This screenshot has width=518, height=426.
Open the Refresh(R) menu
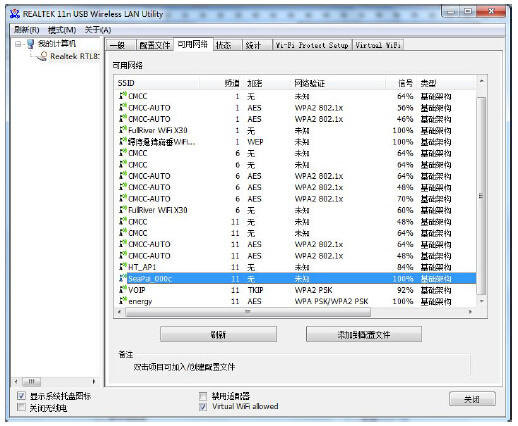pyautogui.click(x=27, y=30)
